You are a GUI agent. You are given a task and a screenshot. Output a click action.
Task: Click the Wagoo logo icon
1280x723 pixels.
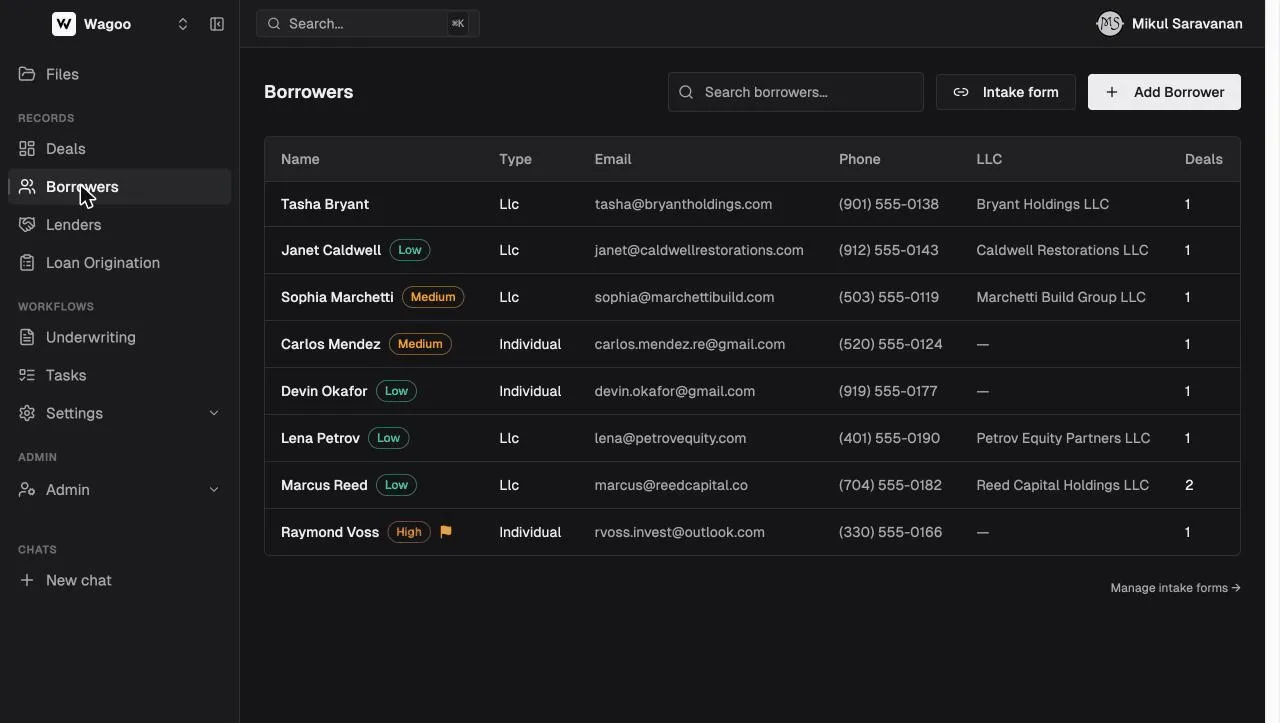pyautogui.click(x=63, y=24)
